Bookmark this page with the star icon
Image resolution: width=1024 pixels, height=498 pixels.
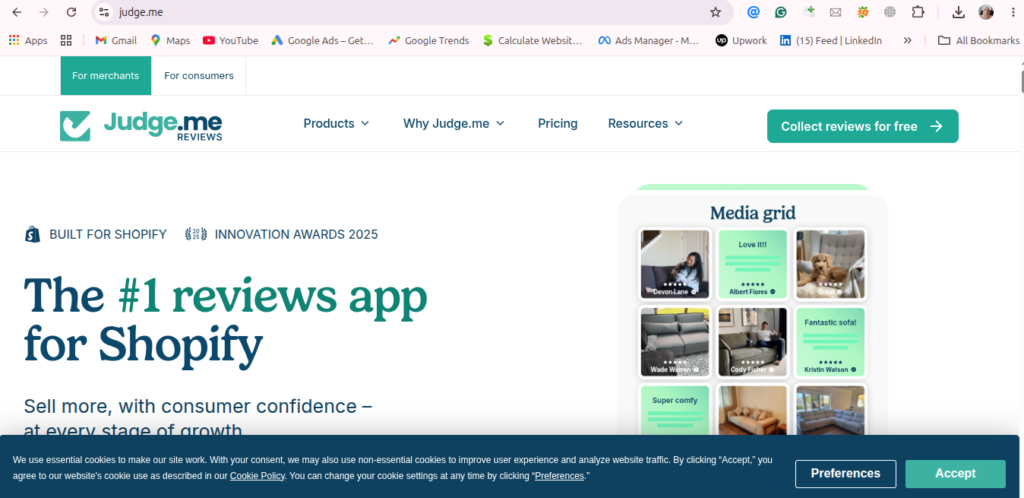[715, 12]
